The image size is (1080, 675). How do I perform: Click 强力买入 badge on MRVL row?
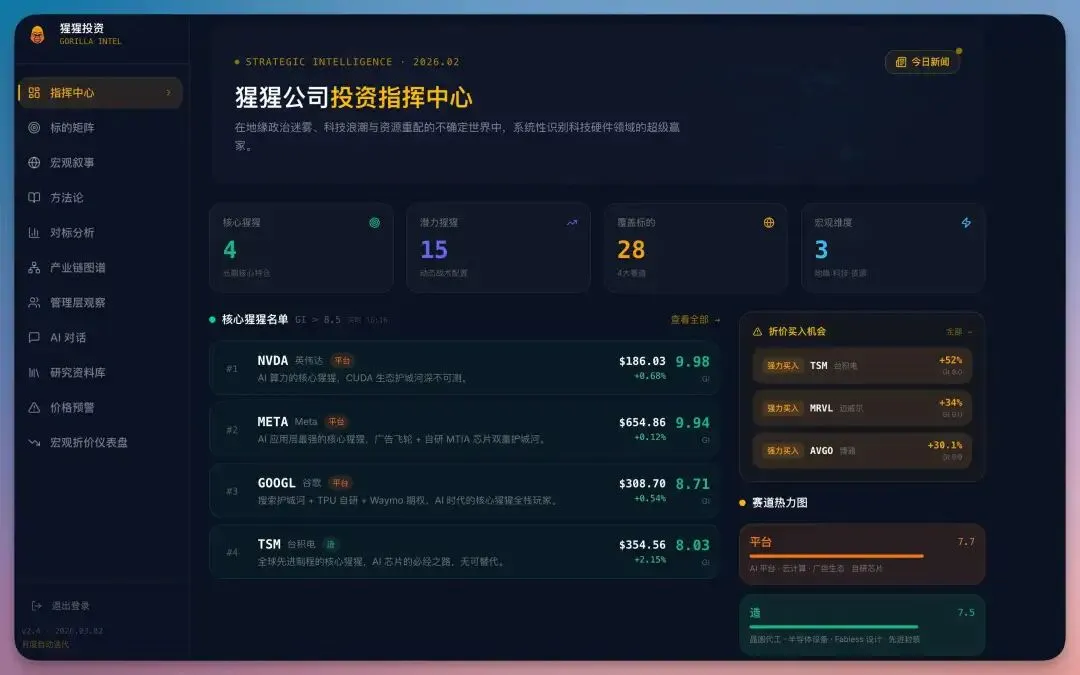(782, 408)
